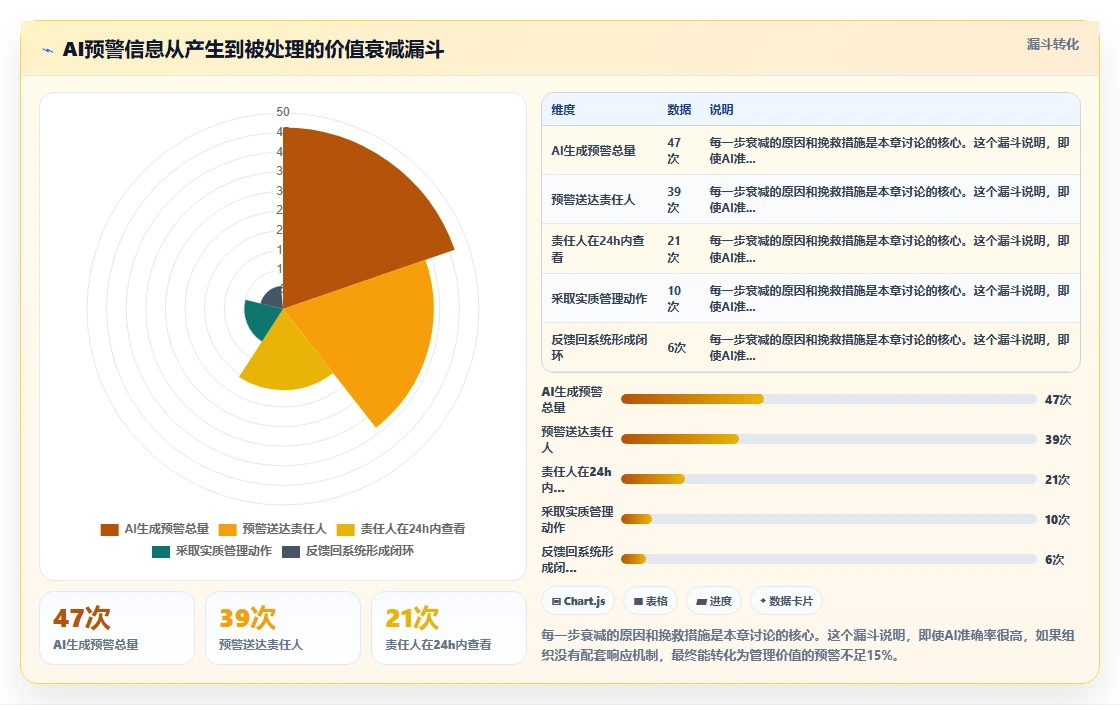Select the 反馈回系统形成闭环 table cell
Viewport: 1120px width, 705px height.
pyautogui.click(x=599, y=348)
